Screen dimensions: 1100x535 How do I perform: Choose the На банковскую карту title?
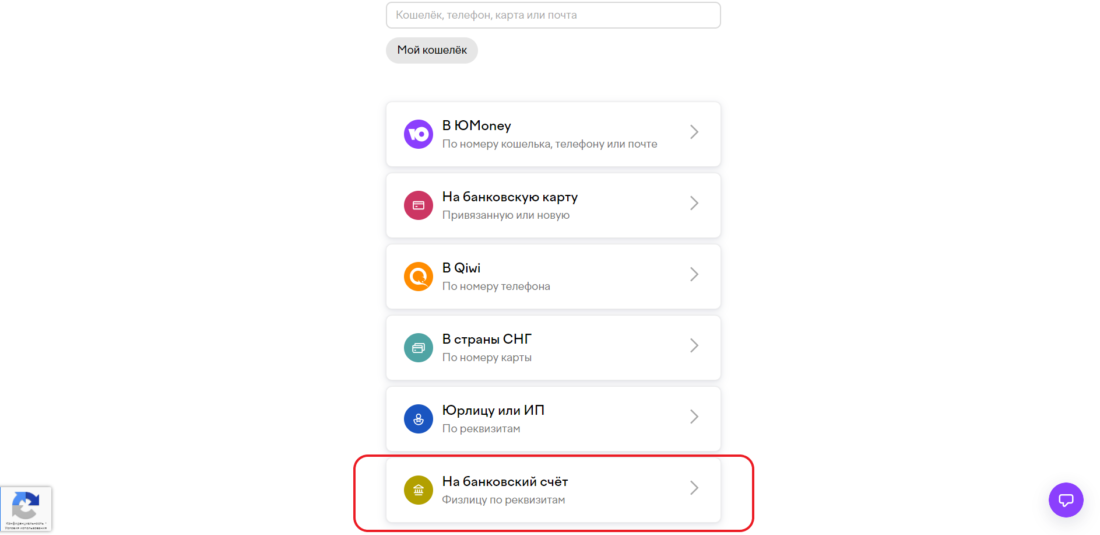coord(510,197)
